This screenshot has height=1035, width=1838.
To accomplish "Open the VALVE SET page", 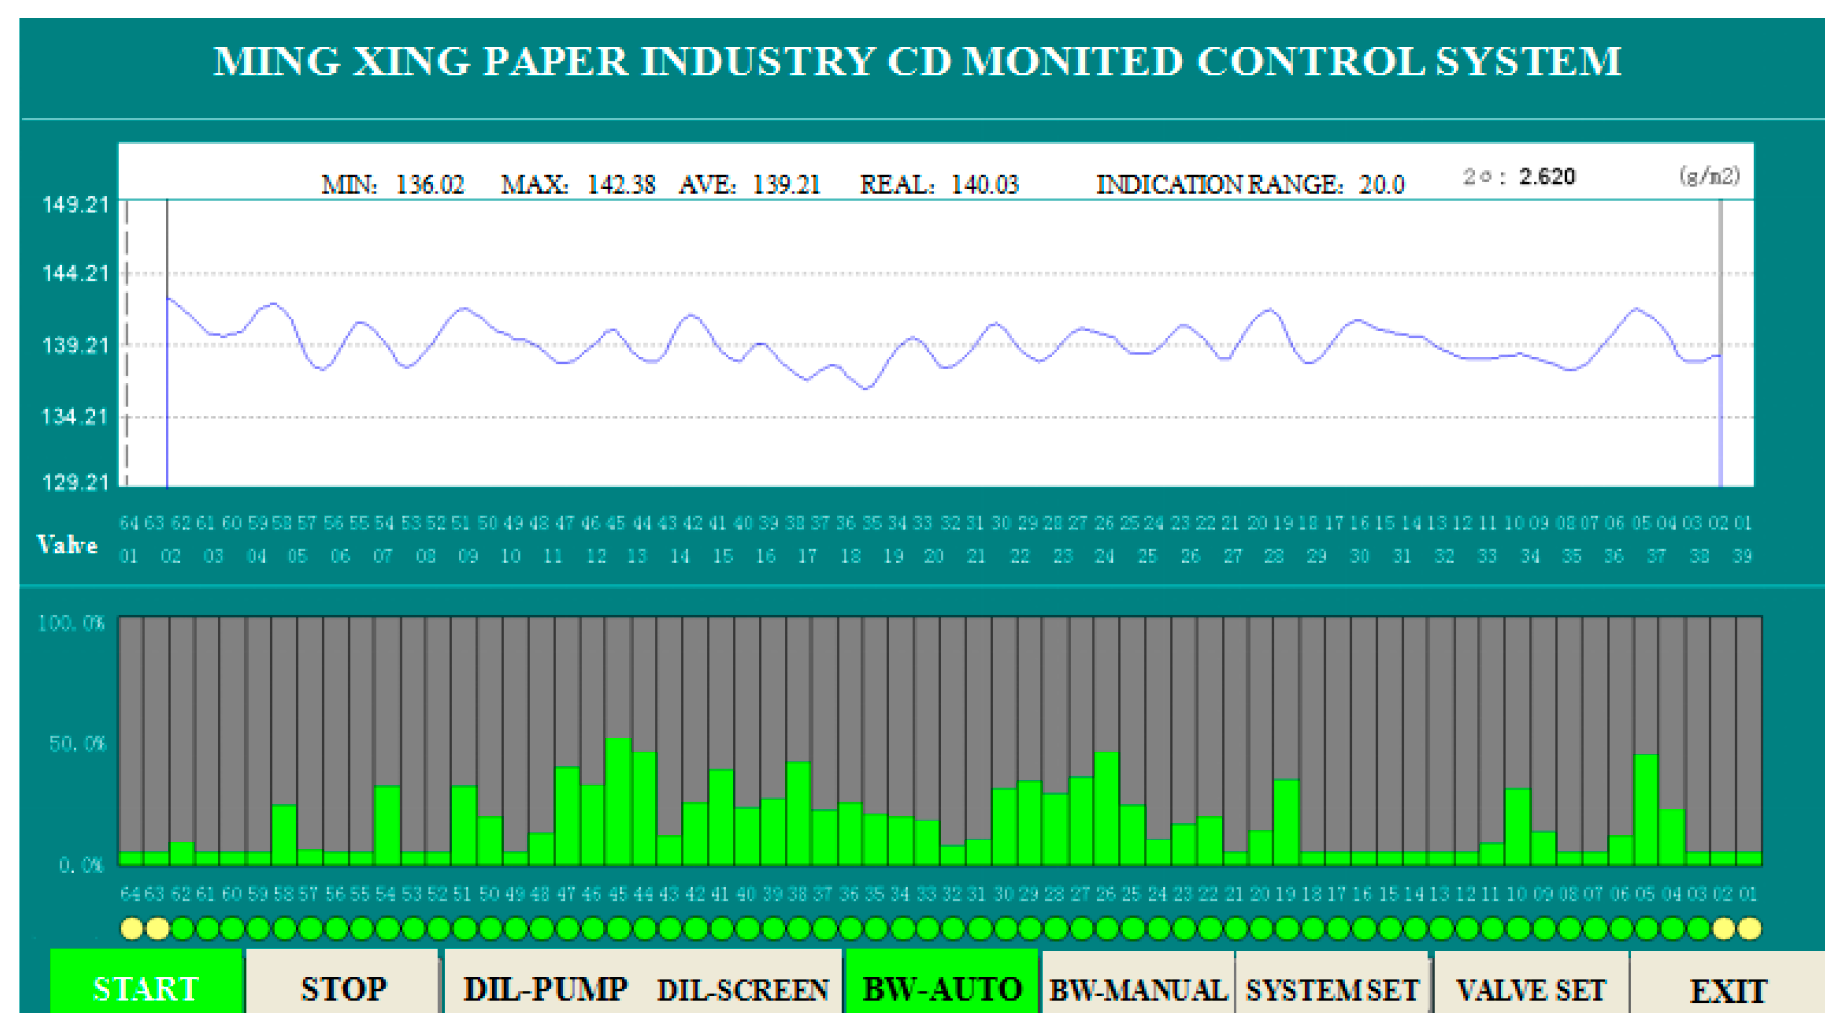I will 1530,990.
